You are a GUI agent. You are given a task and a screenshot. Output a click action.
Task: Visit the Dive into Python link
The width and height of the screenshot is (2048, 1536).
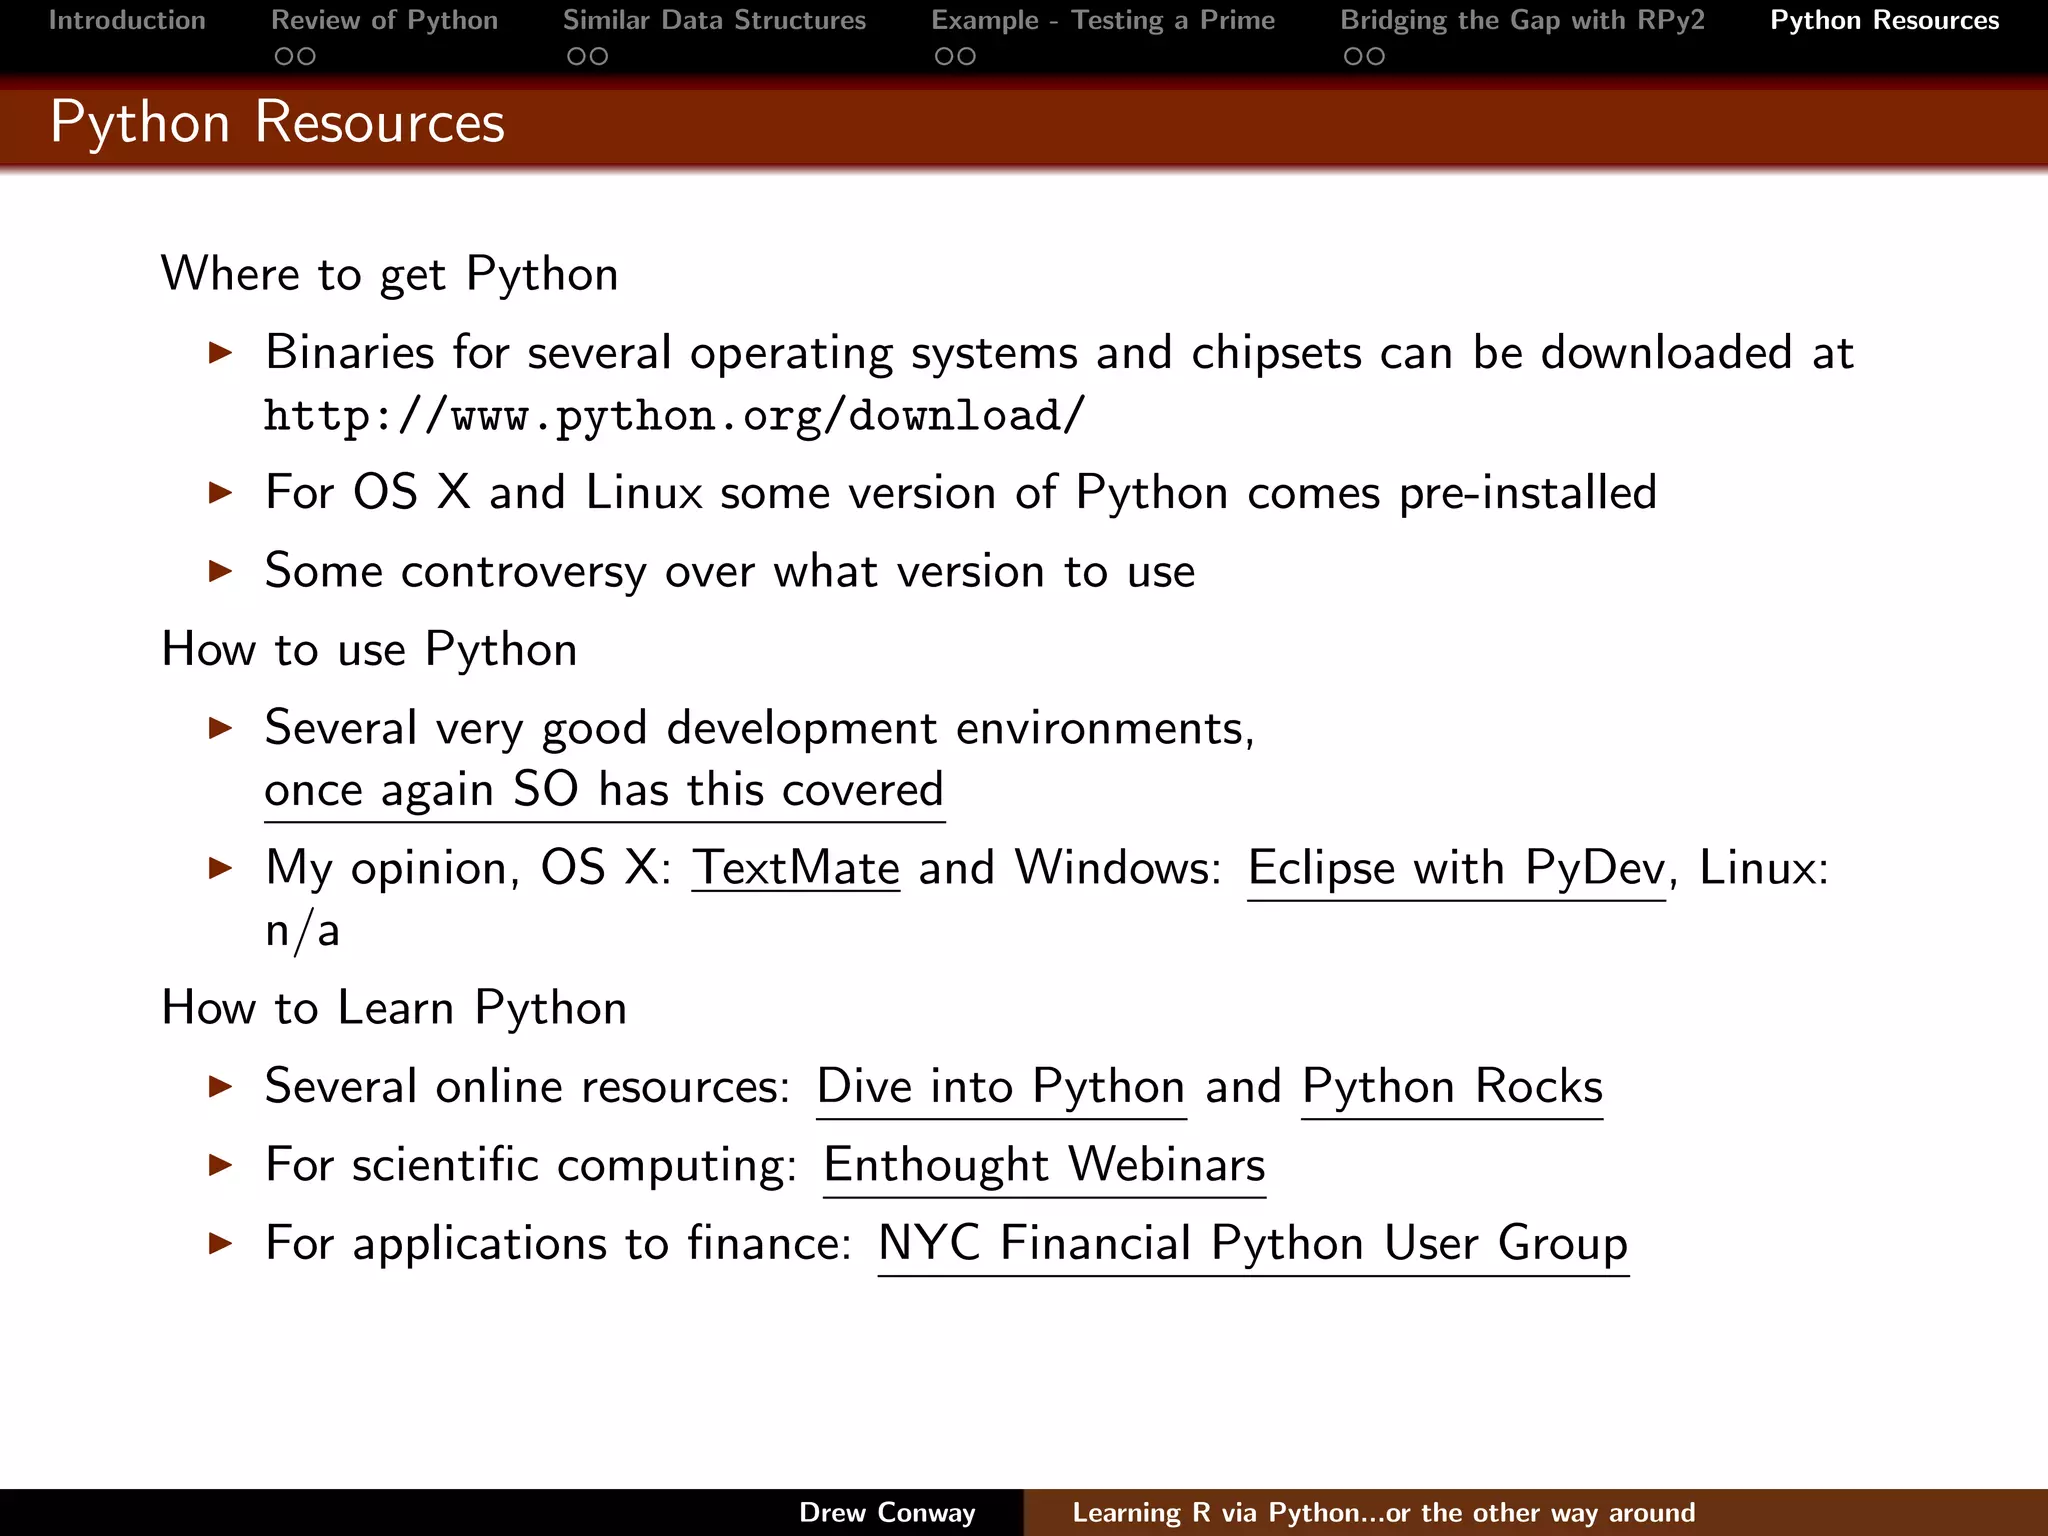click(1001, 1087)
